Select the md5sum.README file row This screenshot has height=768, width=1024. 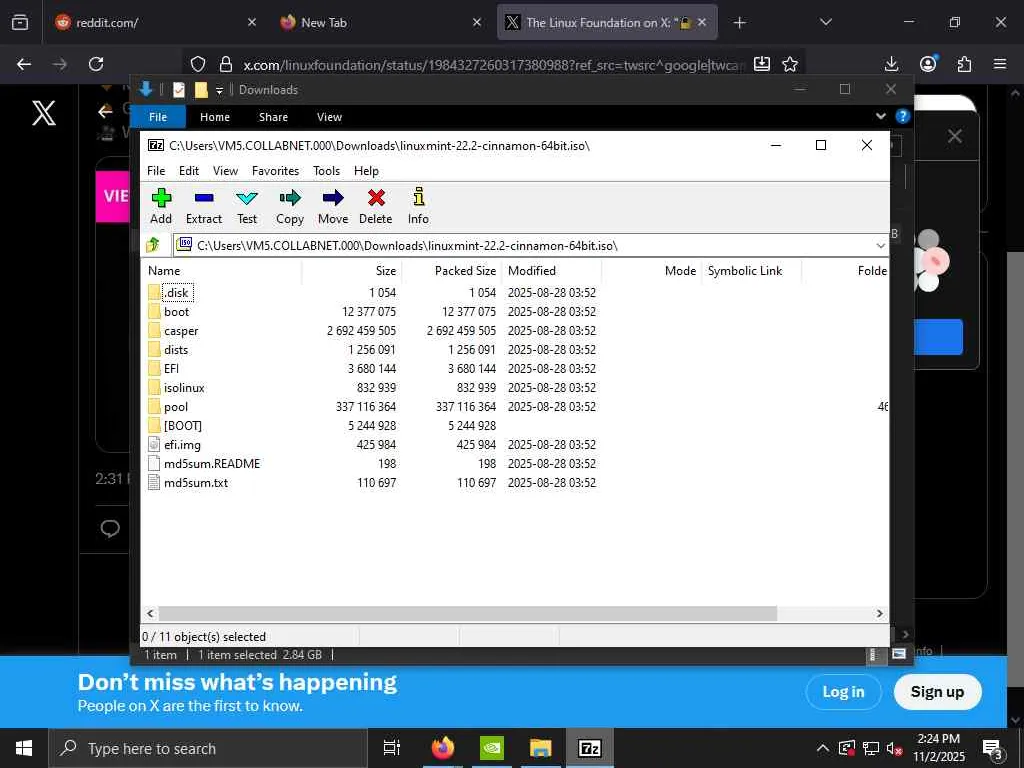[x=372, y=464]
